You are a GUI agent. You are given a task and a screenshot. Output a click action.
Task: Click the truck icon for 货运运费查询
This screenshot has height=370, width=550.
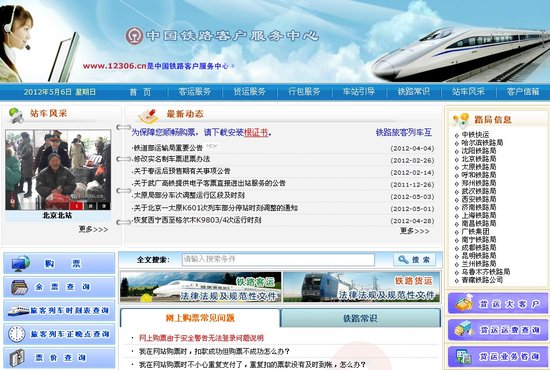(464, 329)
